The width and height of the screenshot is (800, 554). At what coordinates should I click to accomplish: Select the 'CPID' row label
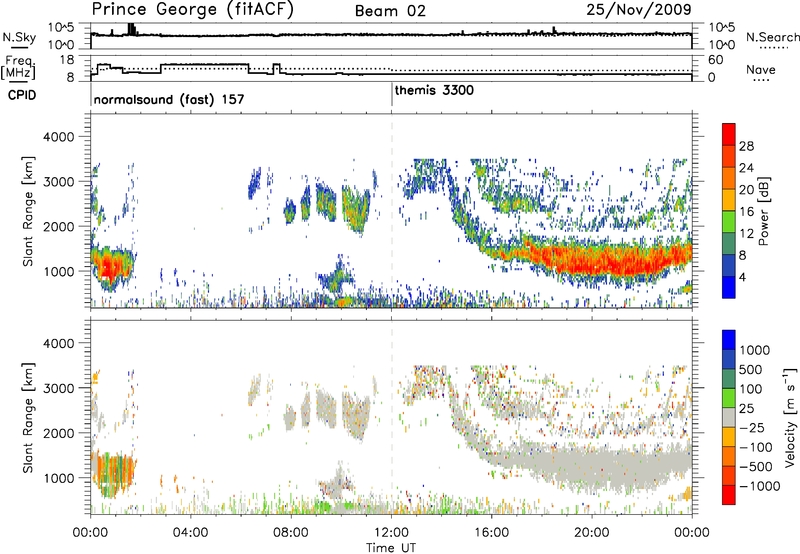point(22,95)
